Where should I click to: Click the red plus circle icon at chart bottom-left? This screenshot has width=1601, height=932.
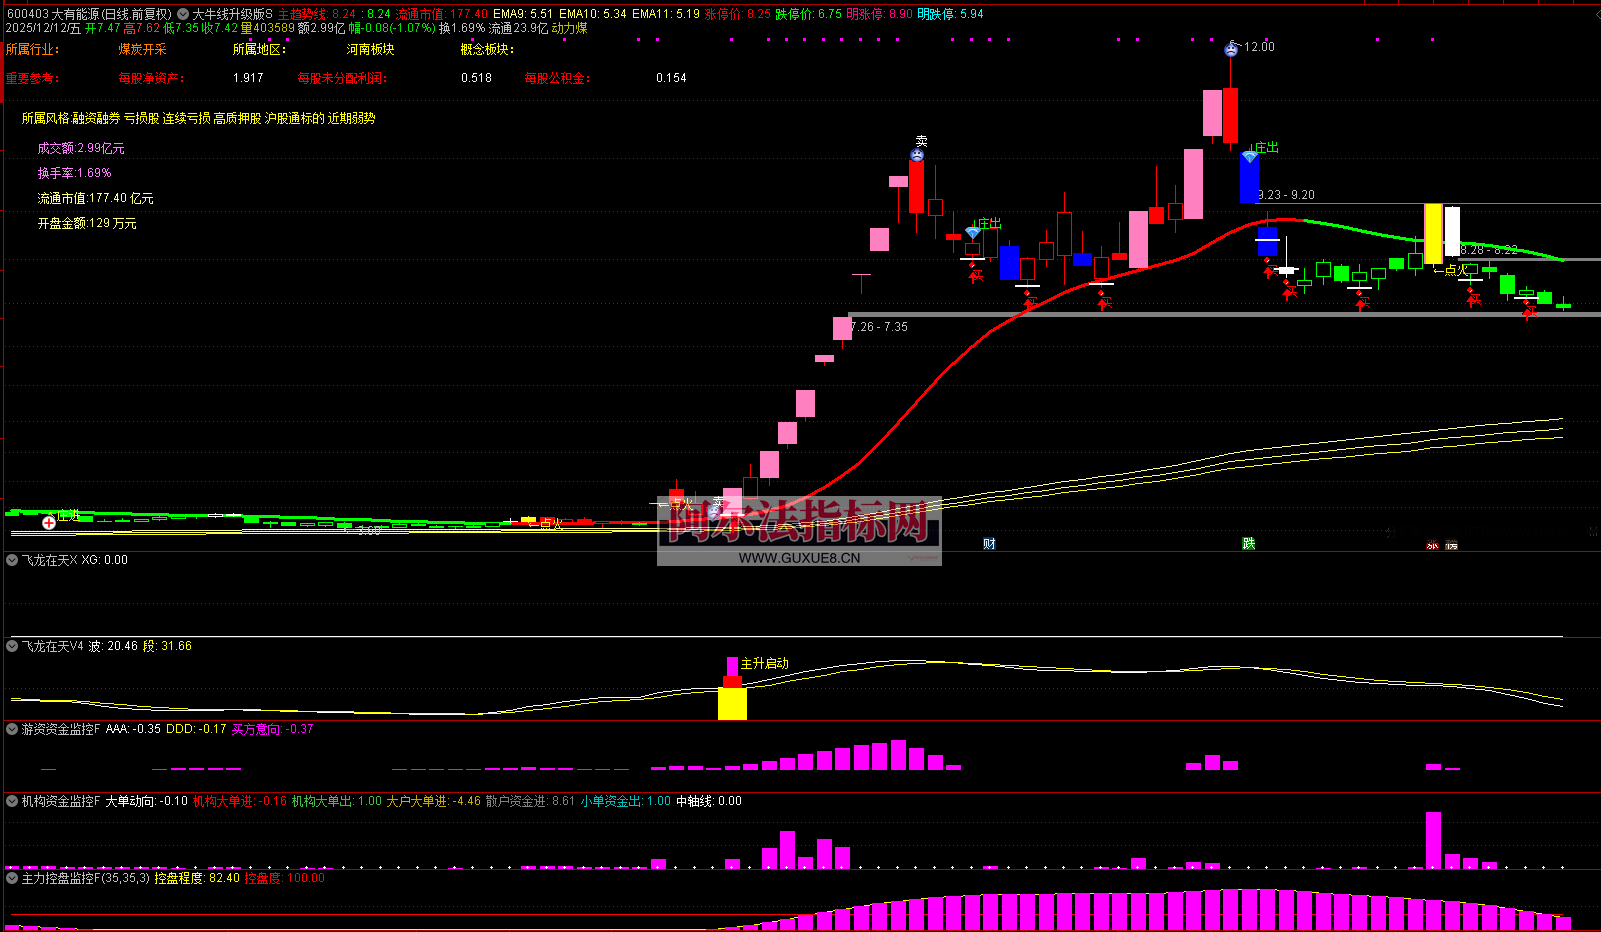[49, 522]
